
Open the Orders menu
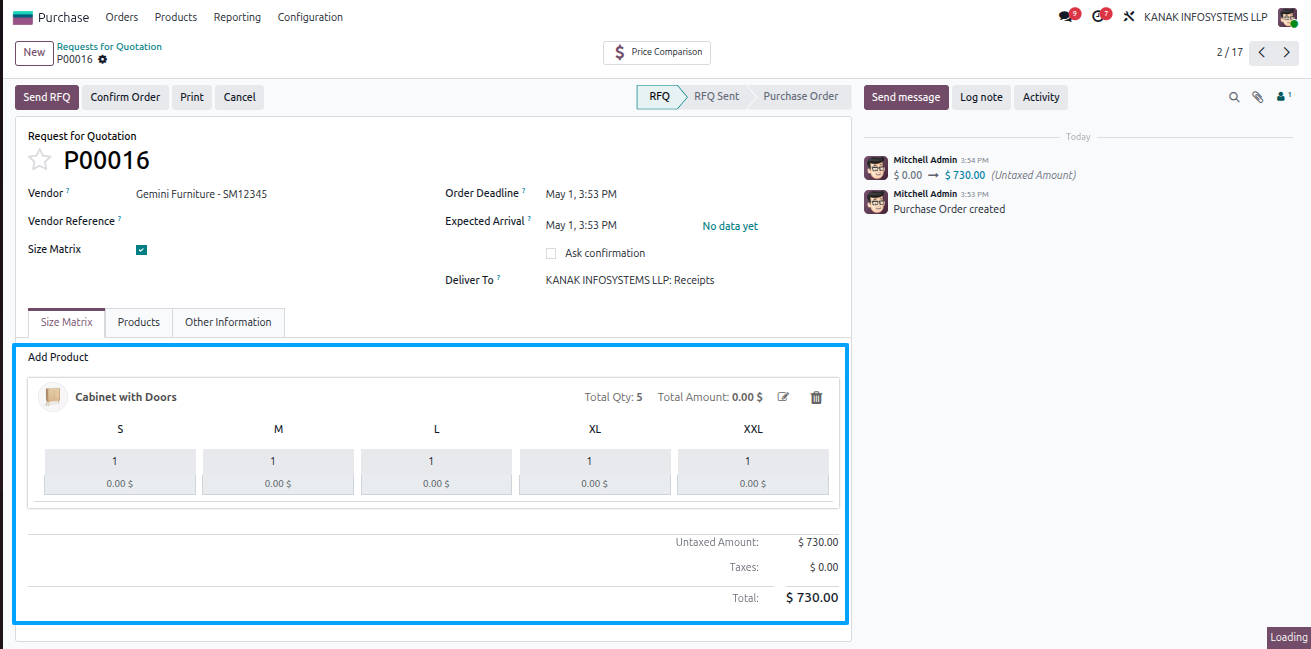tap(122, 17)
